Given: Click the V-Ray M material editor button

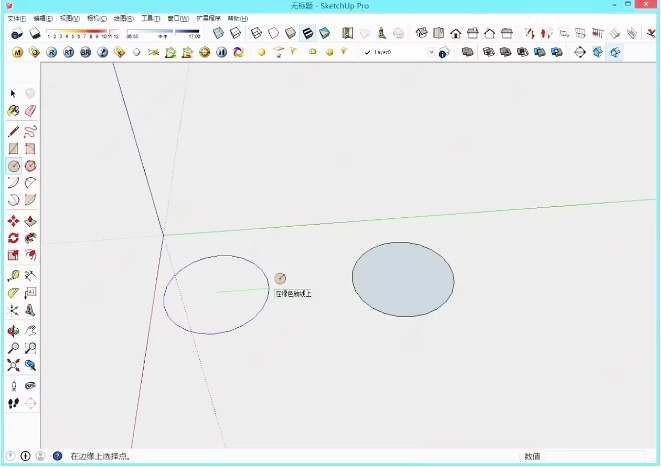Looking at the screenshot, I should coord(17,52).
